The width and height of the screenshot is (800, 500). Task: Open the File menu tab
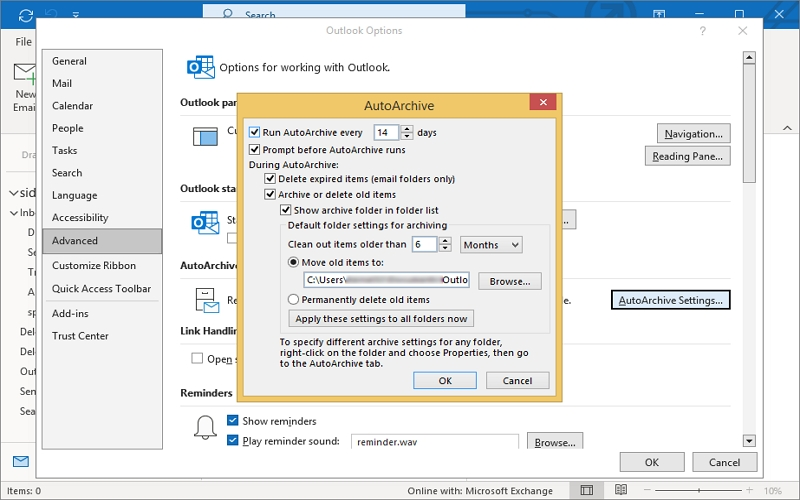click(x=23, y=42)
